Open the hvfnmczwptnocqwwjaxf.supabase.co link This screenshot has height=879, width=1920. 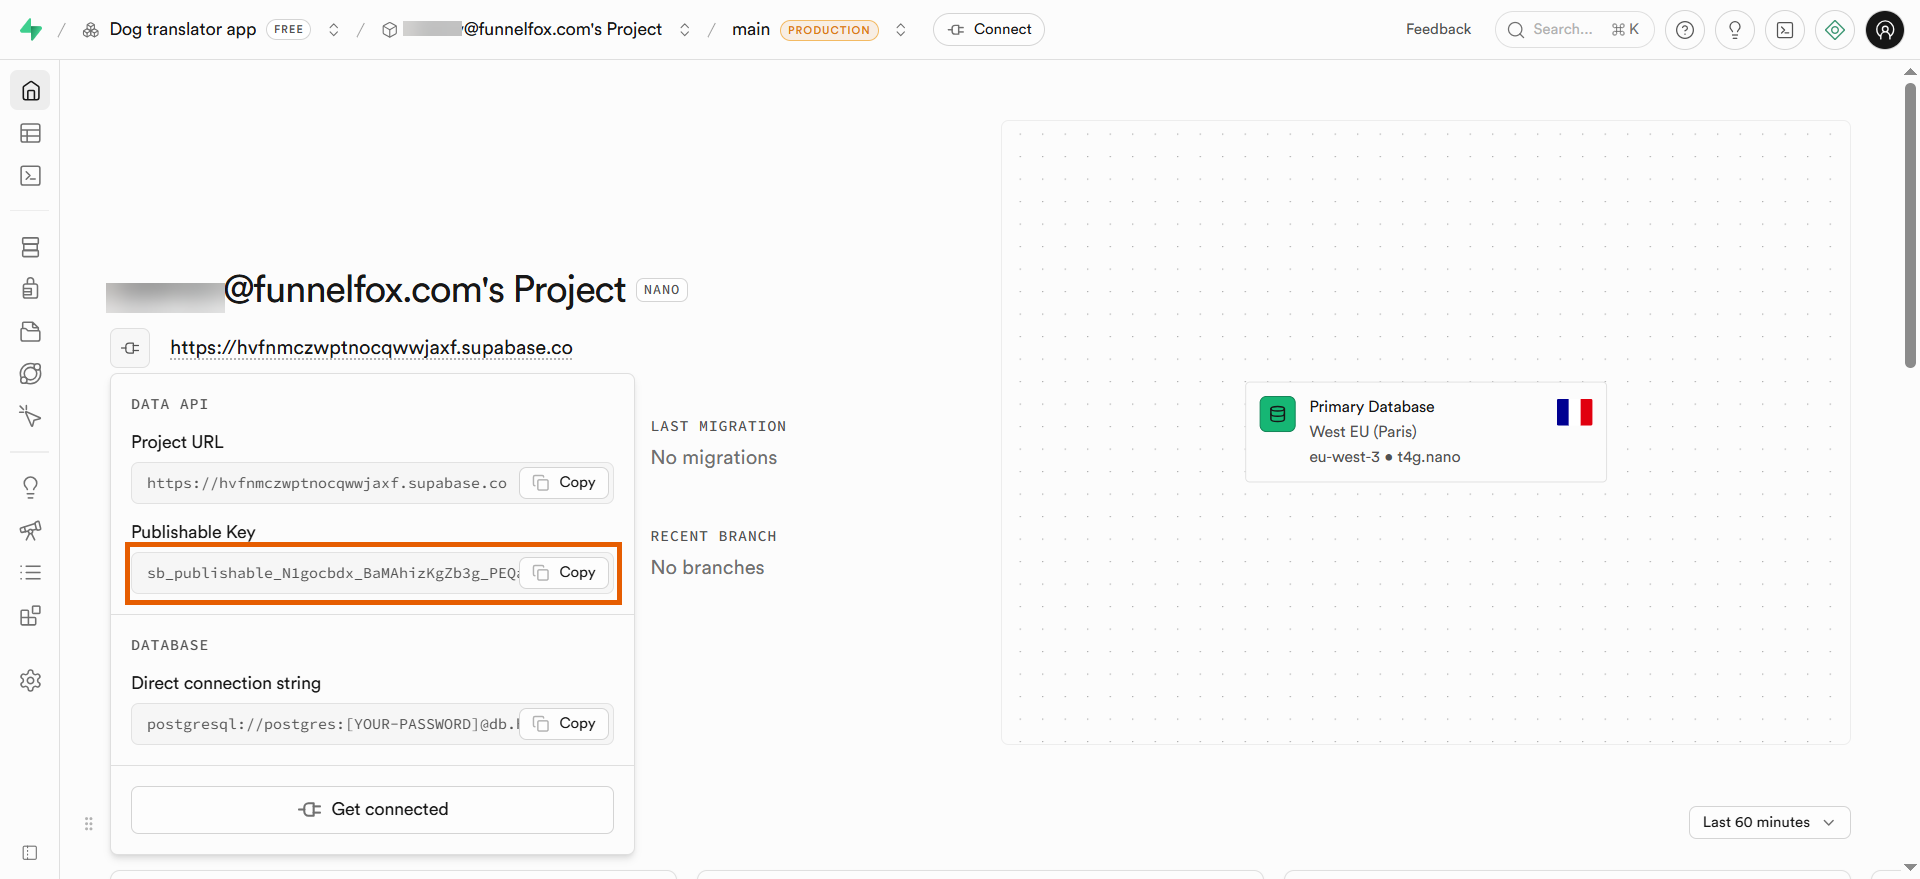371,348
